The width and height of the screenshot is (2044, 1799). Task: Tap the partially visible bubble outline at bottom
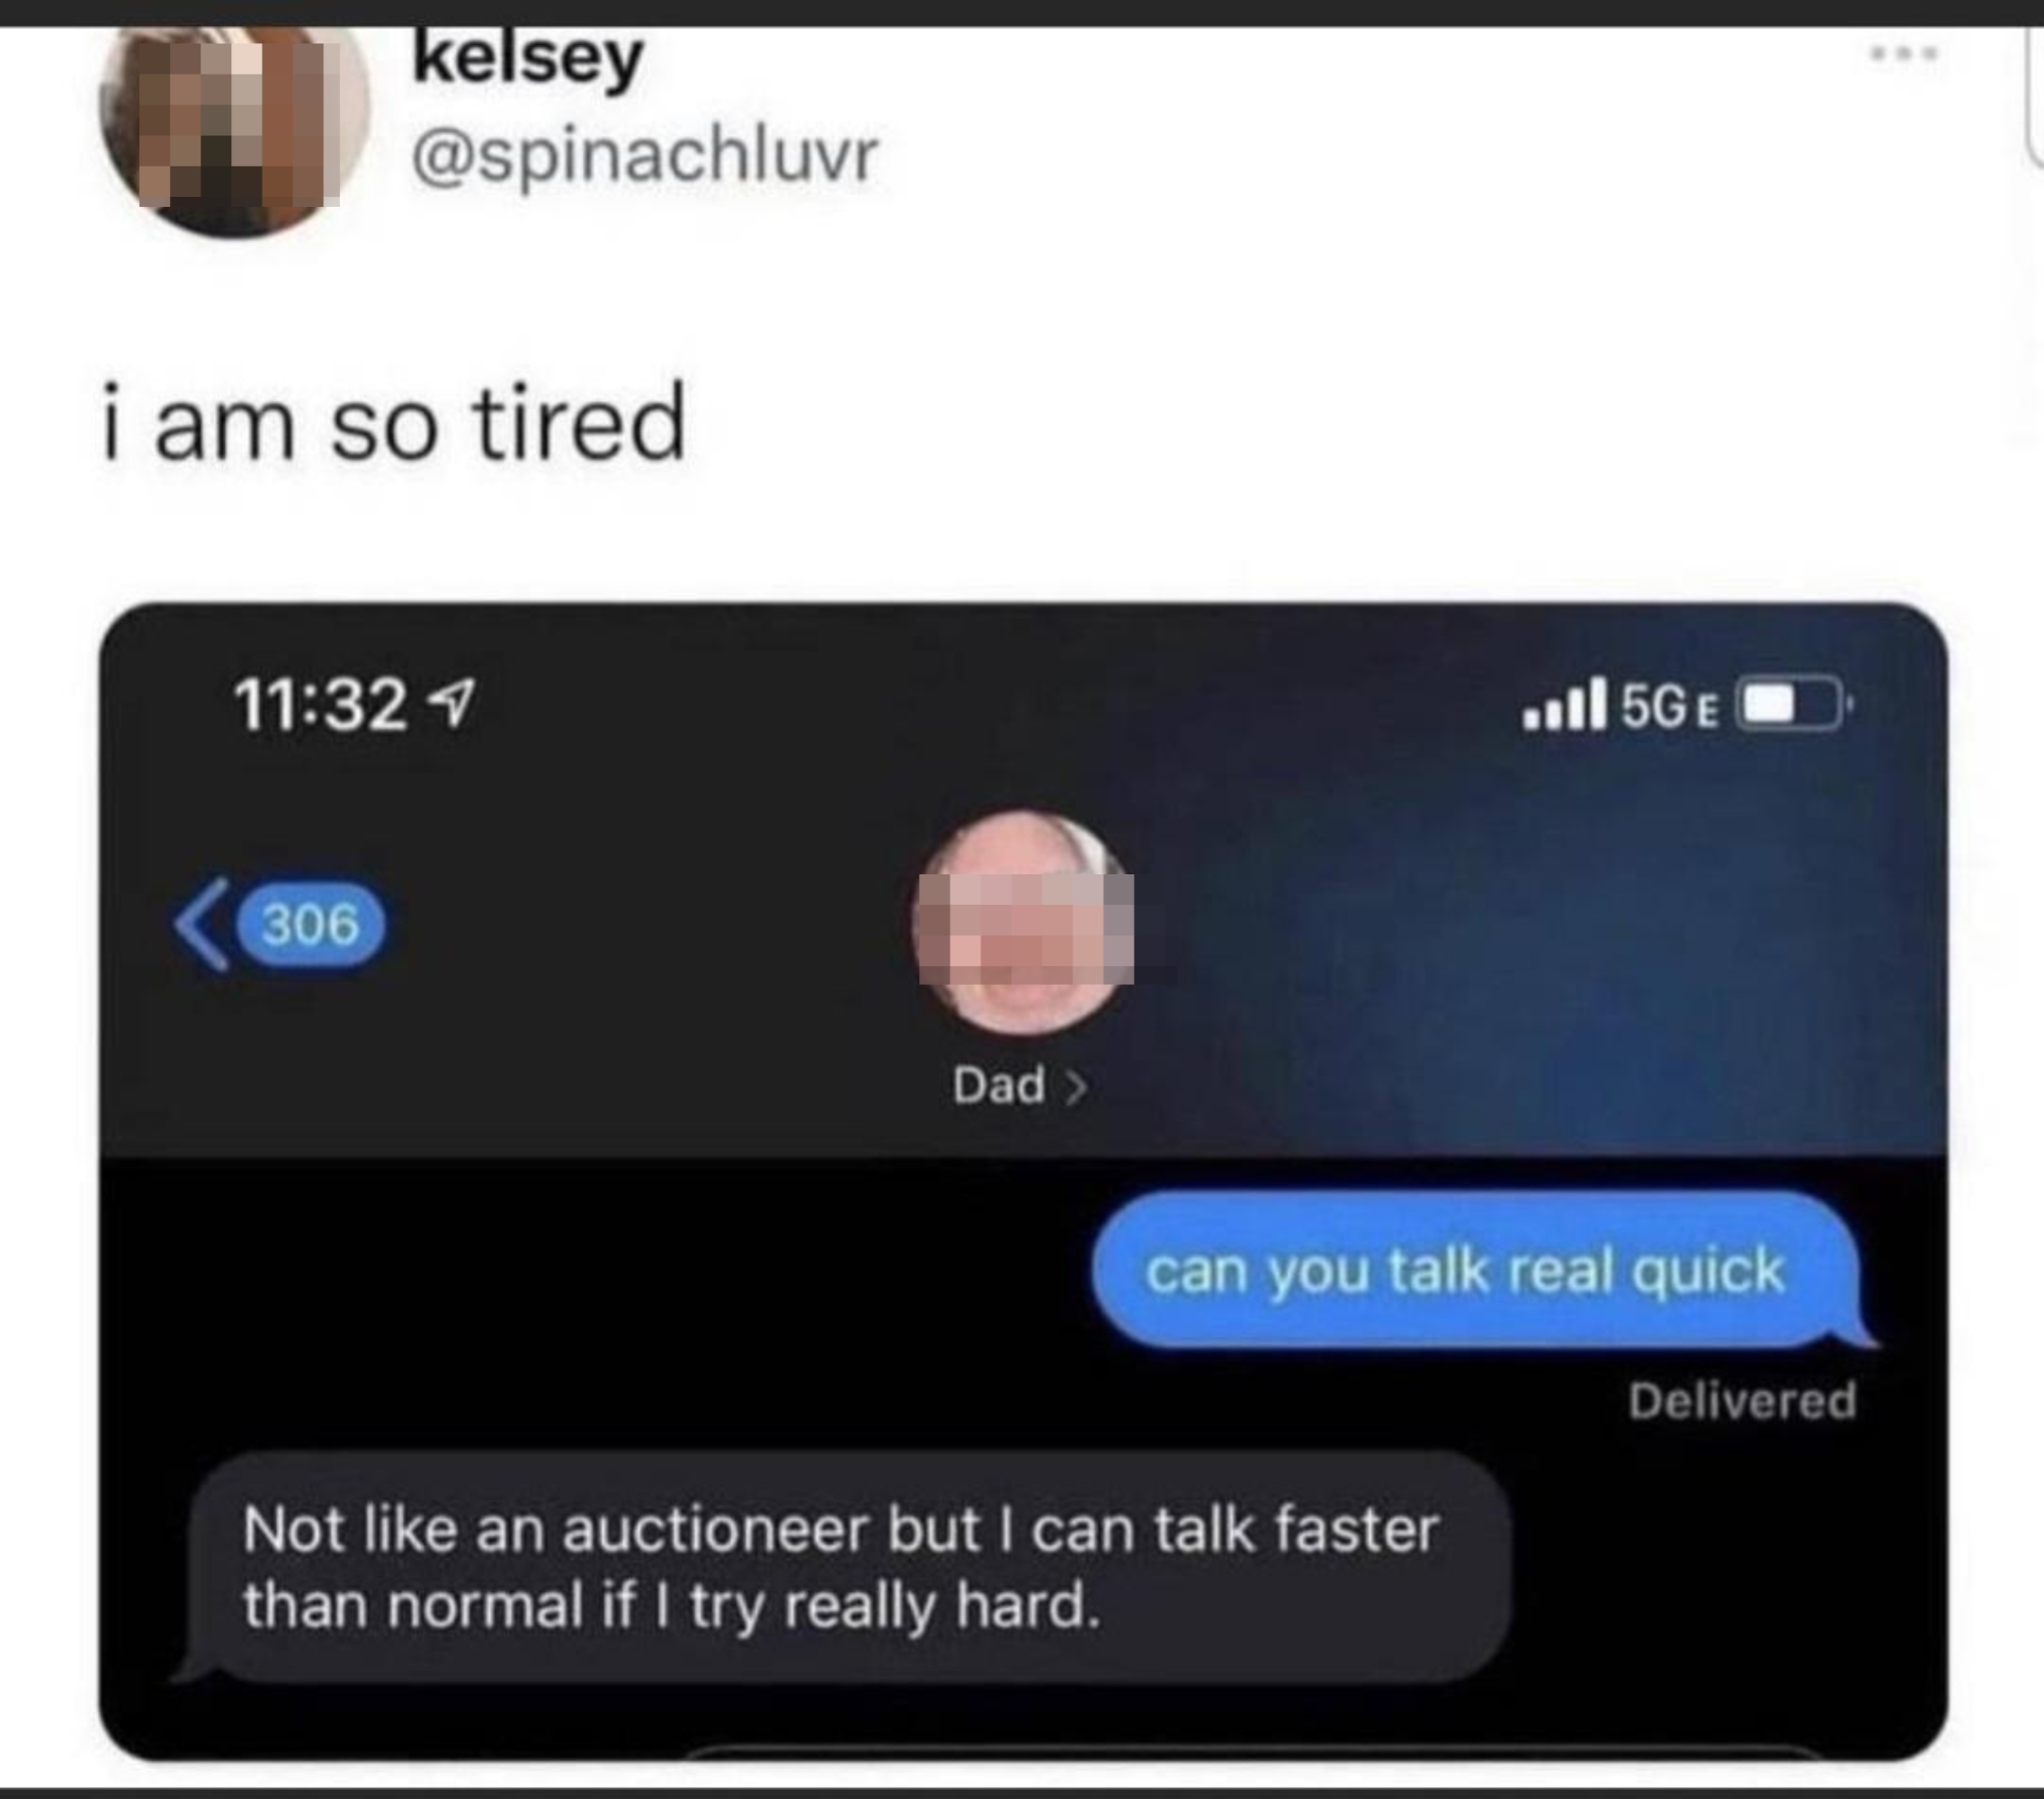(x=1255, y=1752)
